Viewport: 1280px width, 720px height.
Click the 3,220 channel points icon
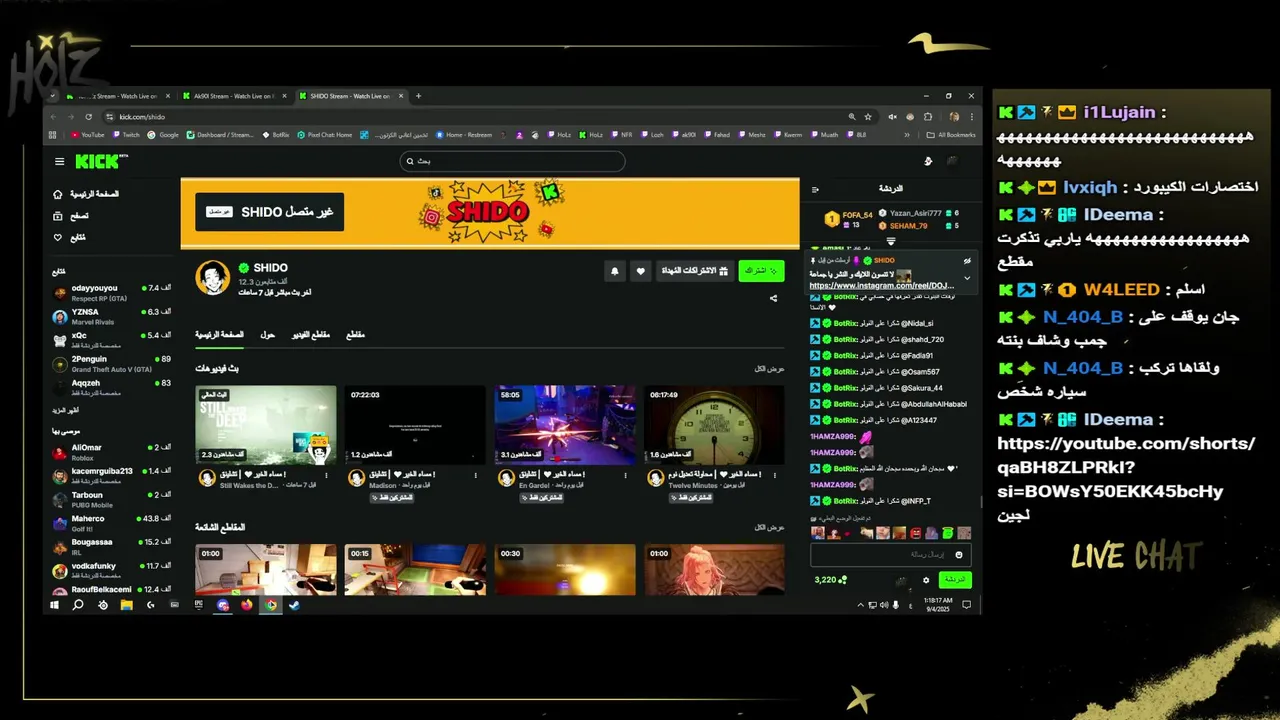pyautogui.click(x=843, y=580)
